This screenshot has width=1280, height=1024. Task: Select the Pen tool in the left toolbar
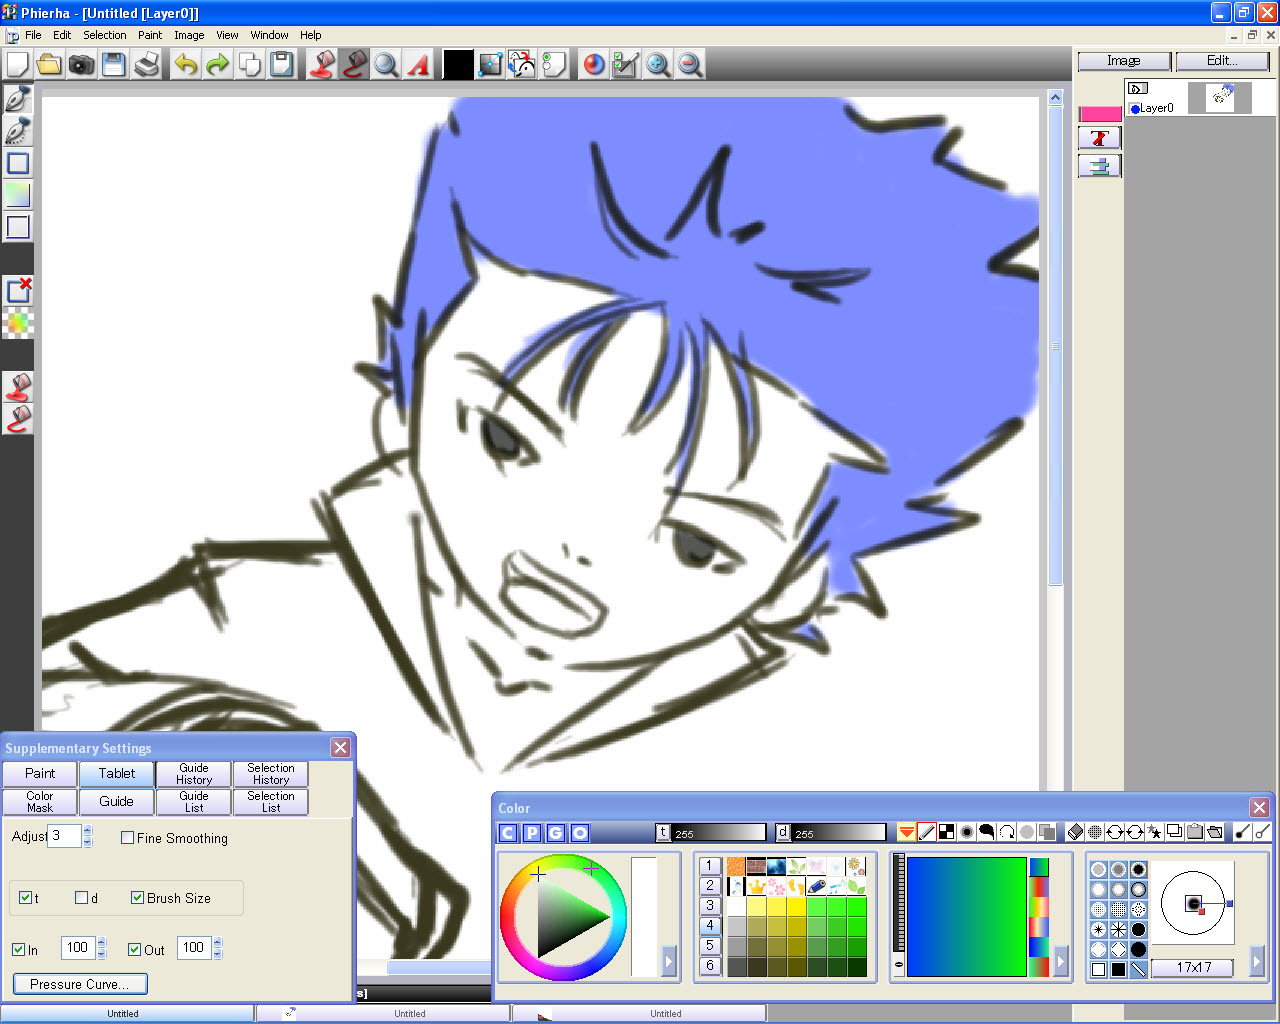(17, 97)
